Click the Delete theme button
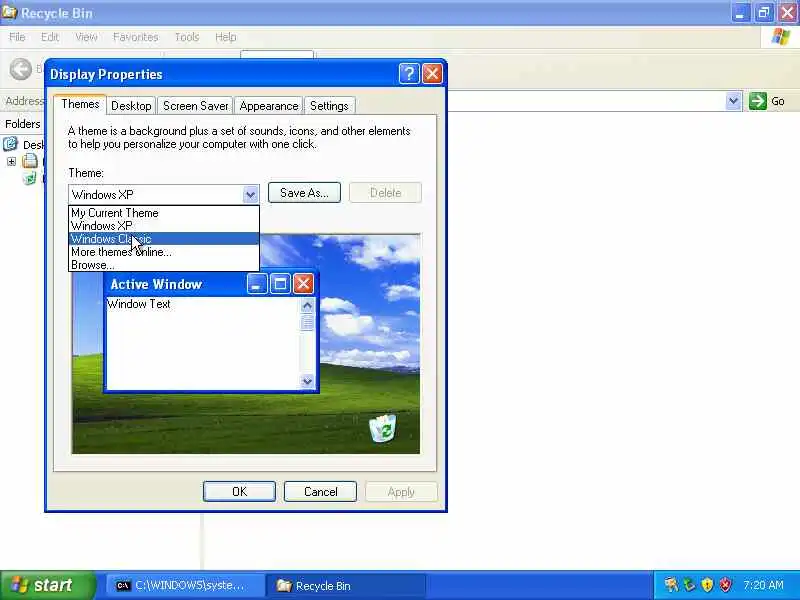The width and height of the screenshot is (800, 600). (385, 193)
